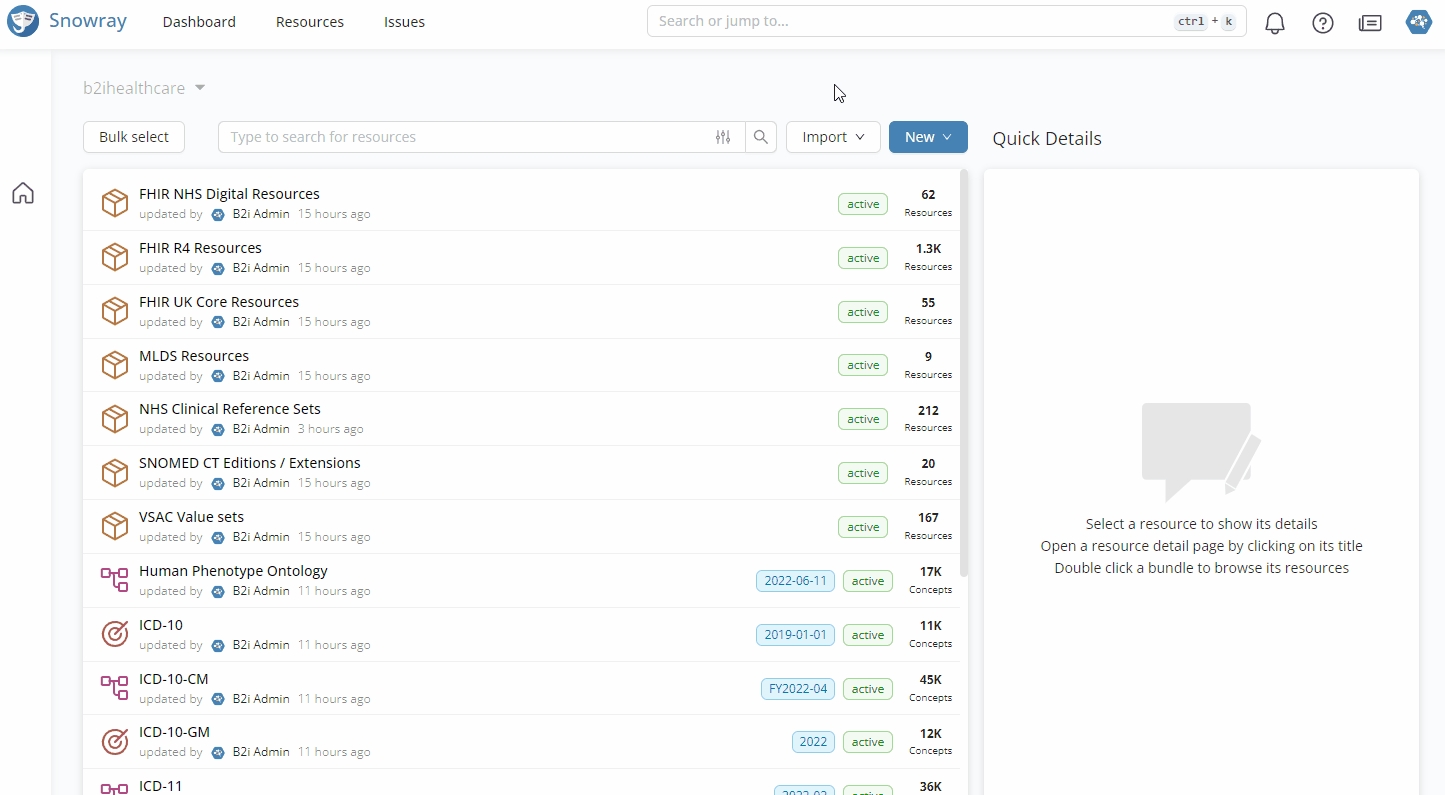Viewport: 1445px width, 795px height.
Task: Click the magnifier search button
Action: point(761,137)
